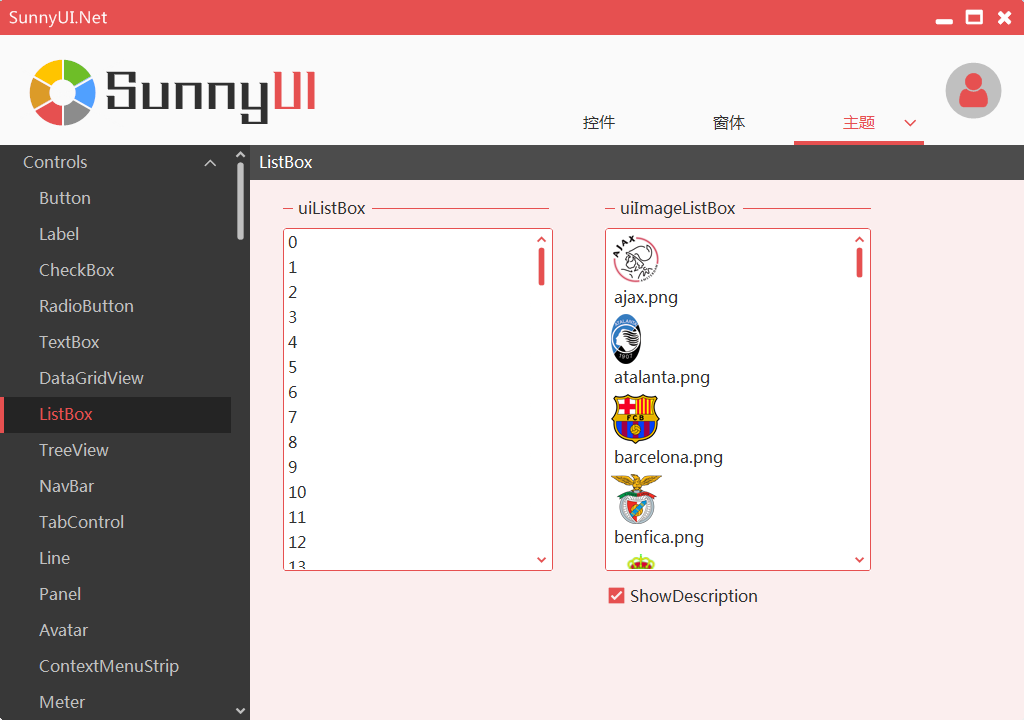Select the Benfica club crest image
The width and height of the screenshot is (1024, 720).
point(636,499)
